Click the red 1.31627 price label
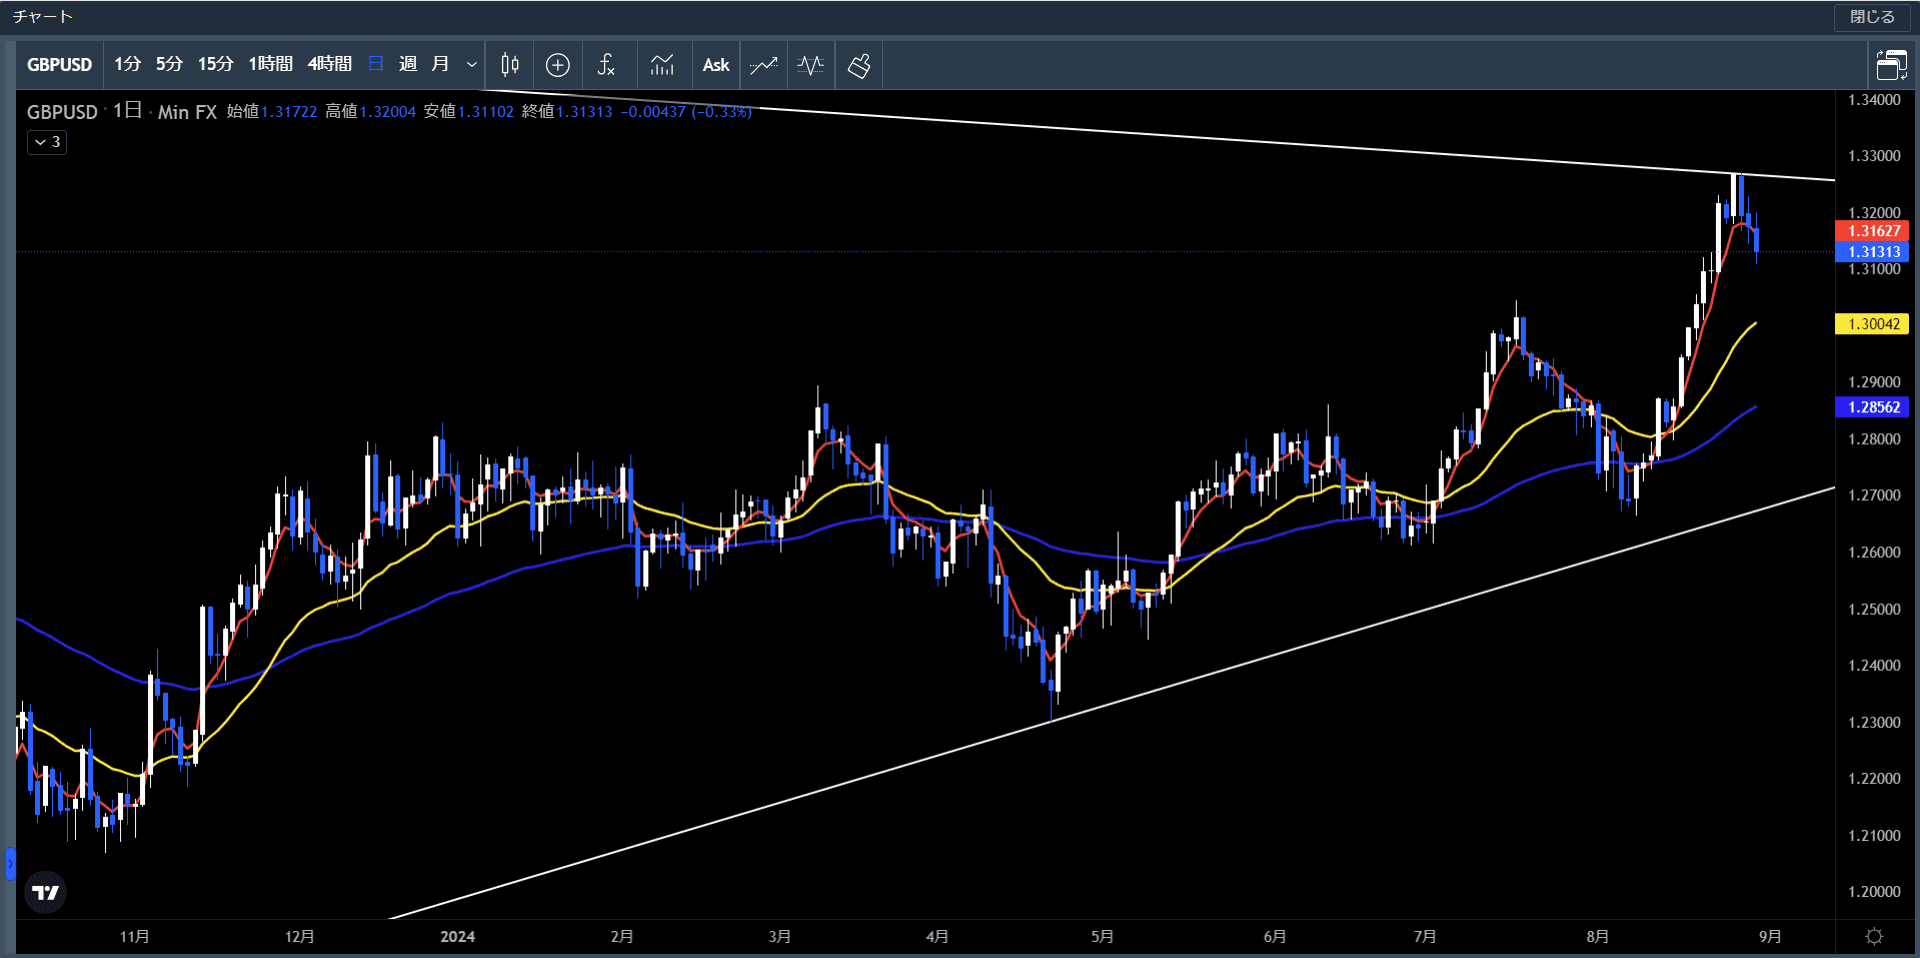The width and height of the screenshot is (1920, 958). [x=1873, y=231]
